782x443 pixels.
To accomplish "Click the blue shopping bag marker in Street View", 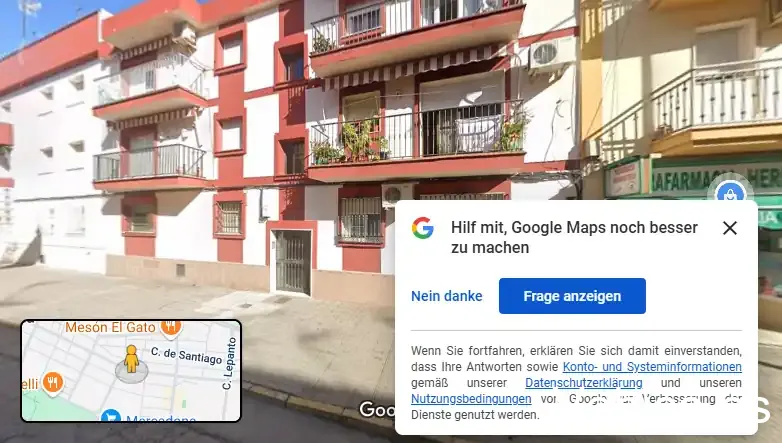I will 730,193.
